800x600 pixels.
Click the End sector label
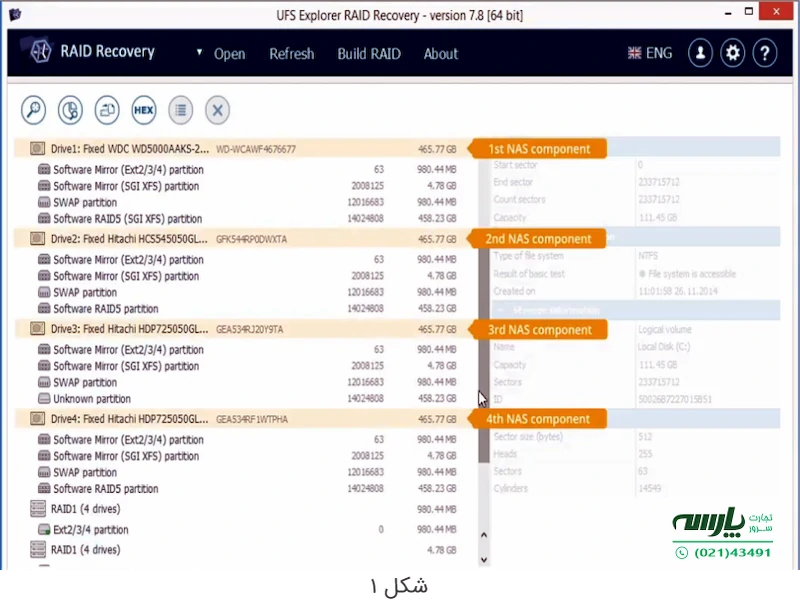point(513,182)
